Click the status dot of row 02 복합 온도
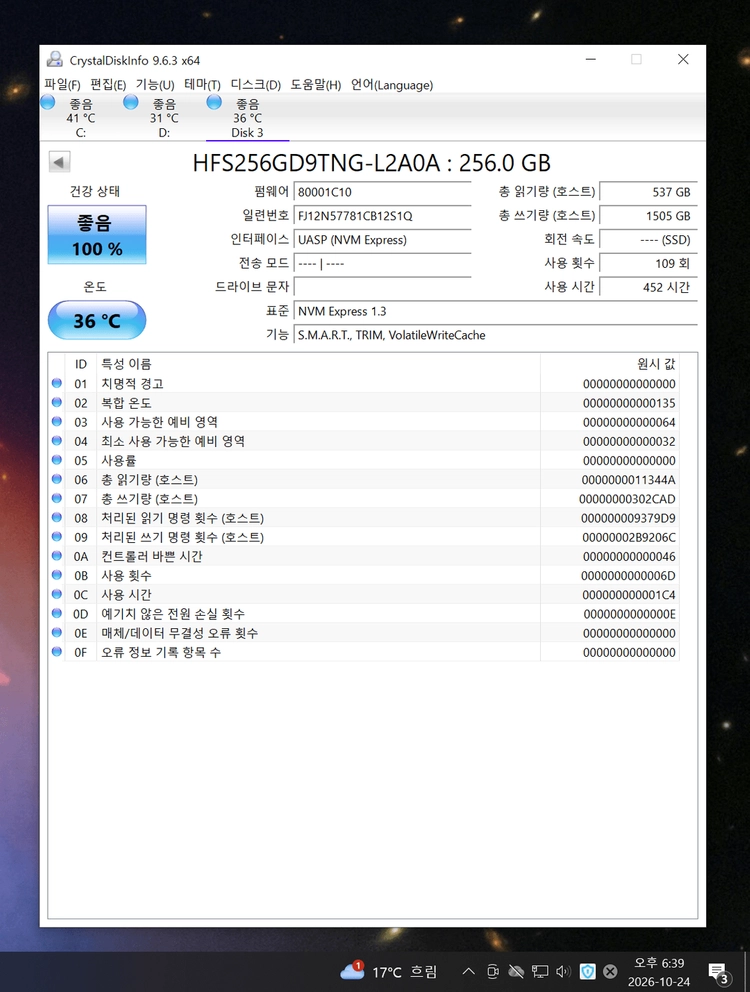 click(57, 402)
